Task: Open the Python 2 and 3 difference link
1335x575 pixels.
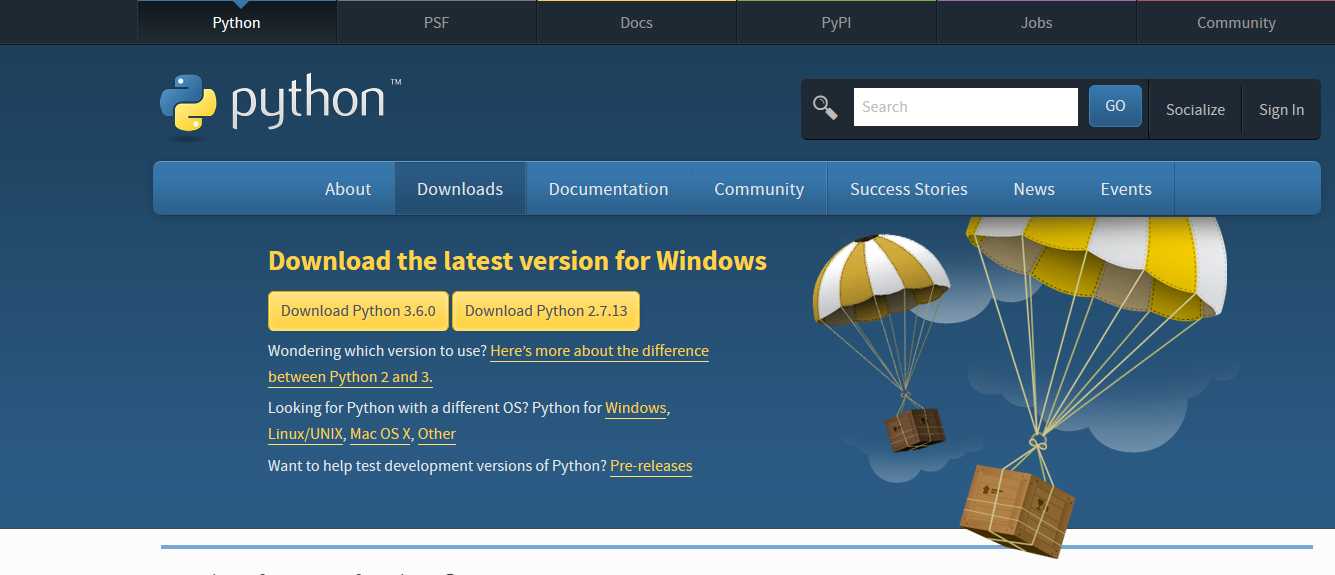Action: click(x=599, y=351)
